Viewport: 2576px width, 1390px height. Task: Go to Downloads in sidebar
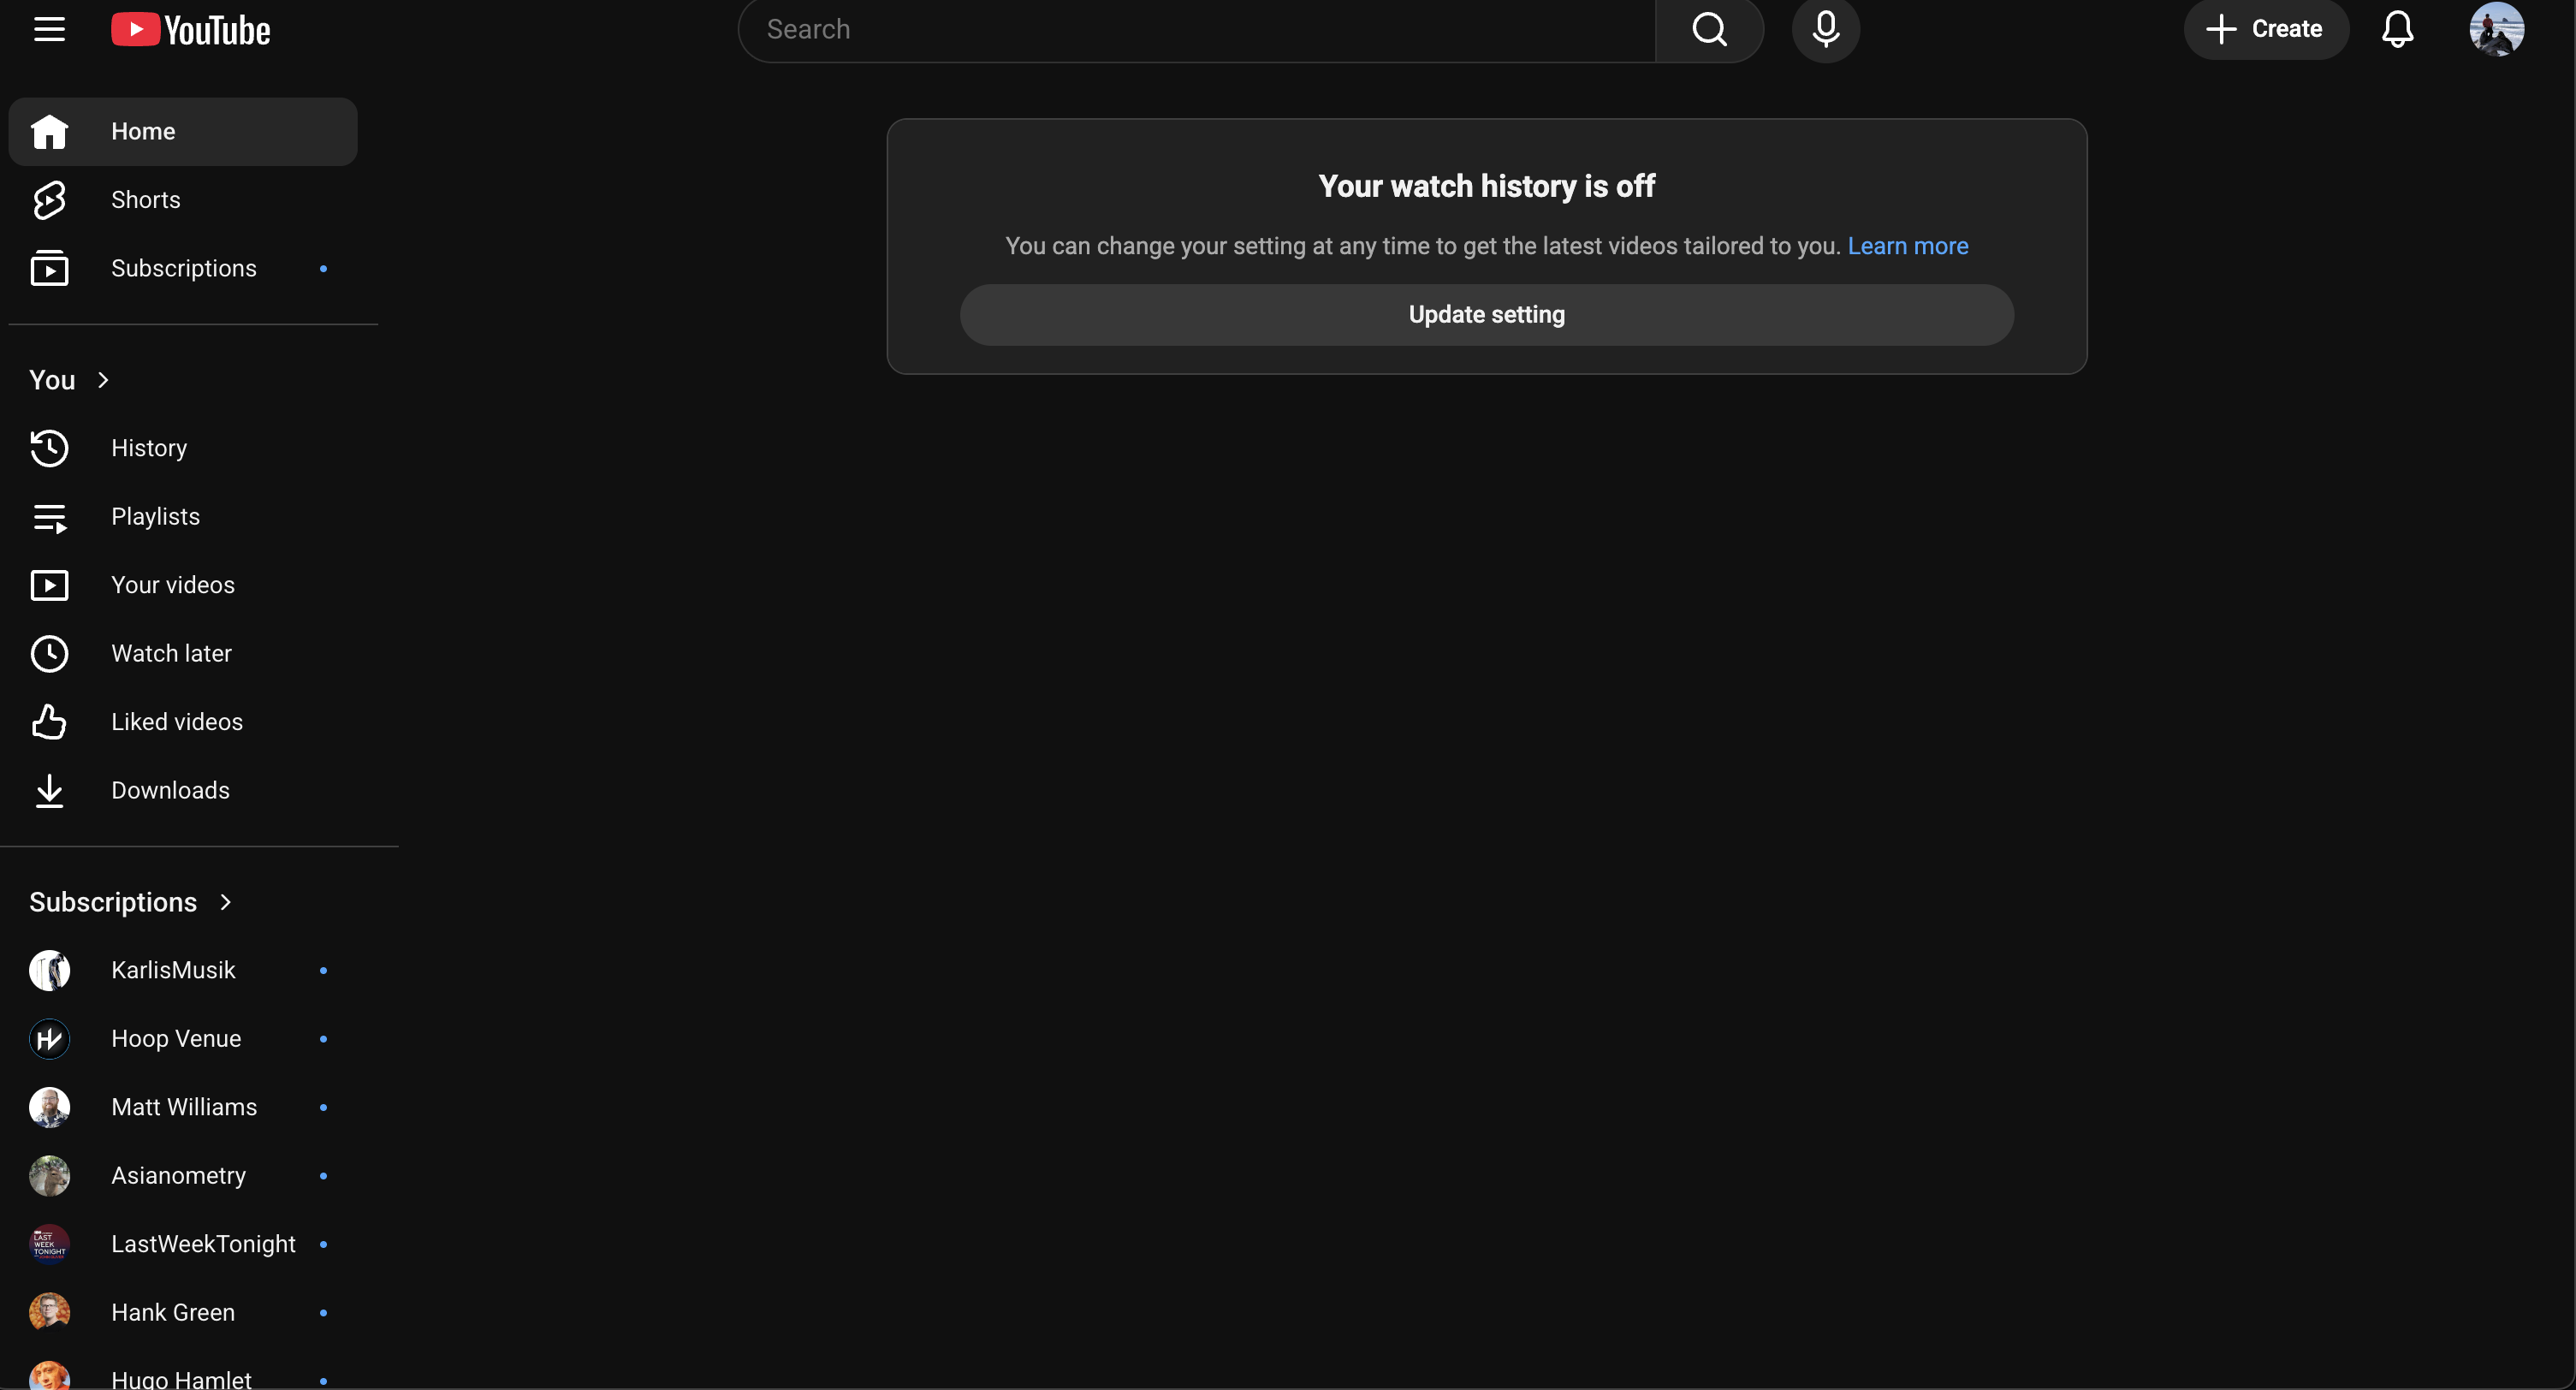point(170,790)
